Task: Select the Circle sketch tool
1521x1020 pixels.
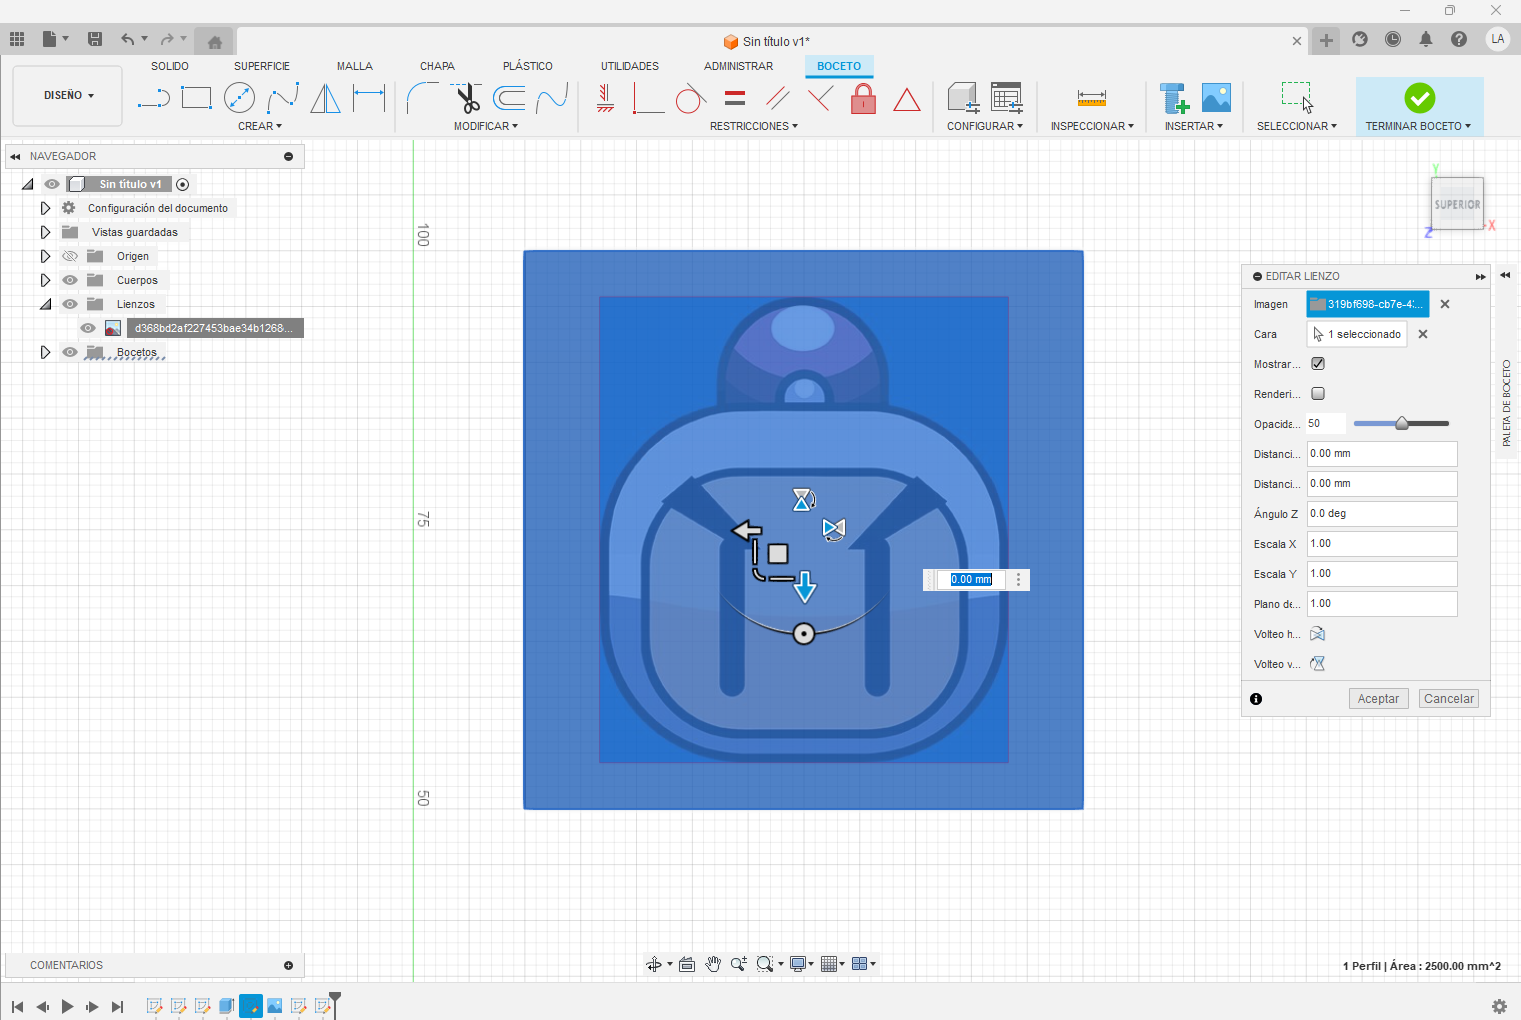Action: (239, 98)
